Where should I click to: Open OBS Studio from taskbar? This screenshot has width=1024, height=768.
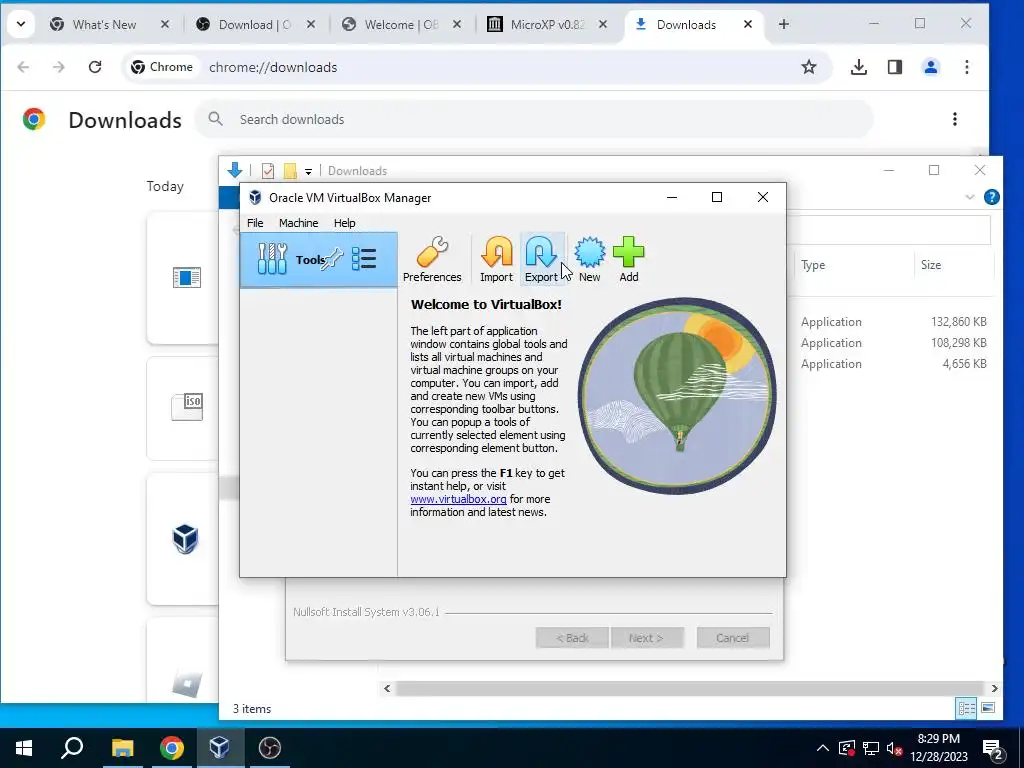[269, 748]
